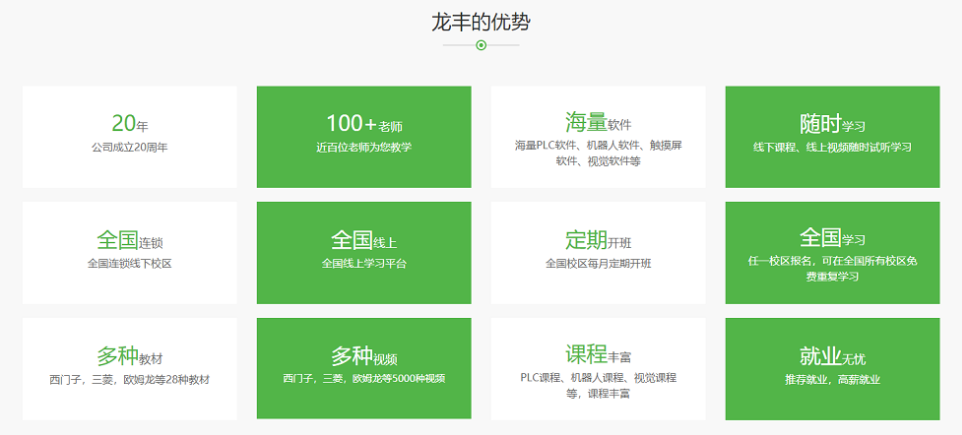Click the '龙丰的优势' section heading
Image resolution: width=962 pixels, height=435 pixels.
click(x=481, y=20)
